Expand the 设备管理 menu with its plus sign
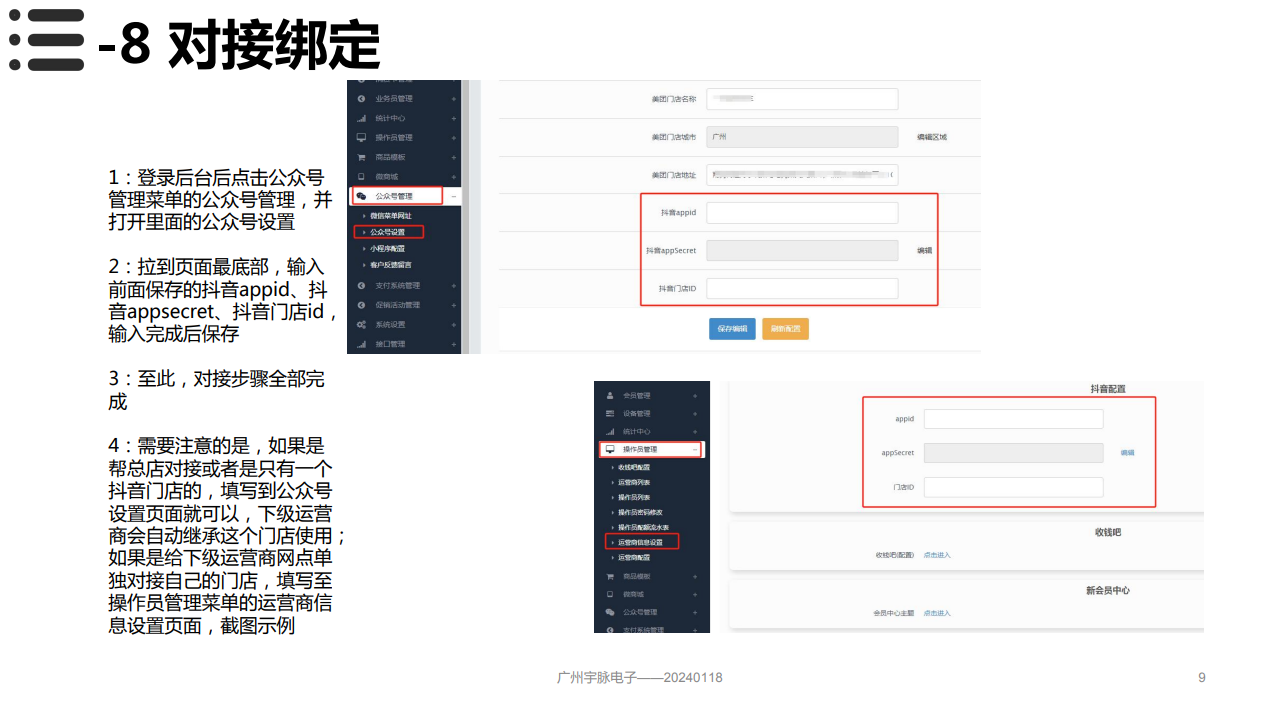 [x=695, y=414]
